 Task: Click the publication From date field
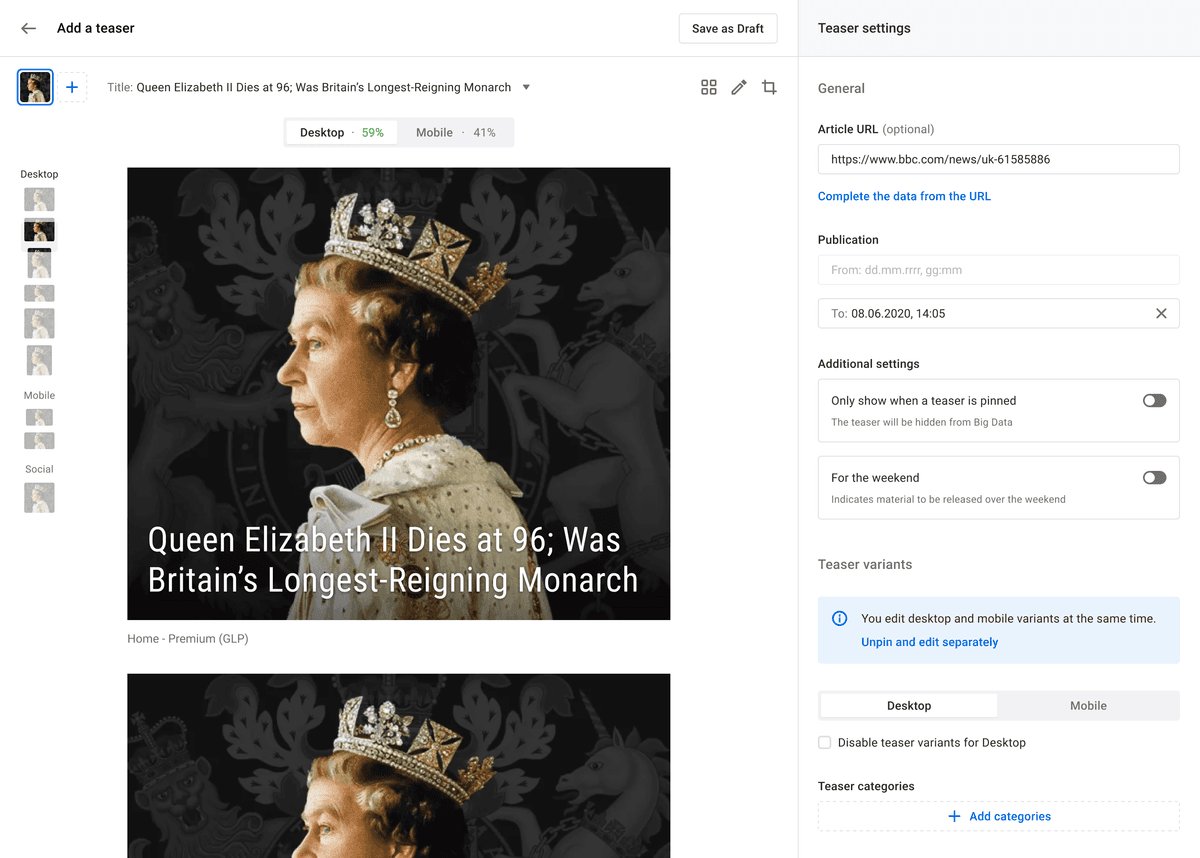coord(999,270)
